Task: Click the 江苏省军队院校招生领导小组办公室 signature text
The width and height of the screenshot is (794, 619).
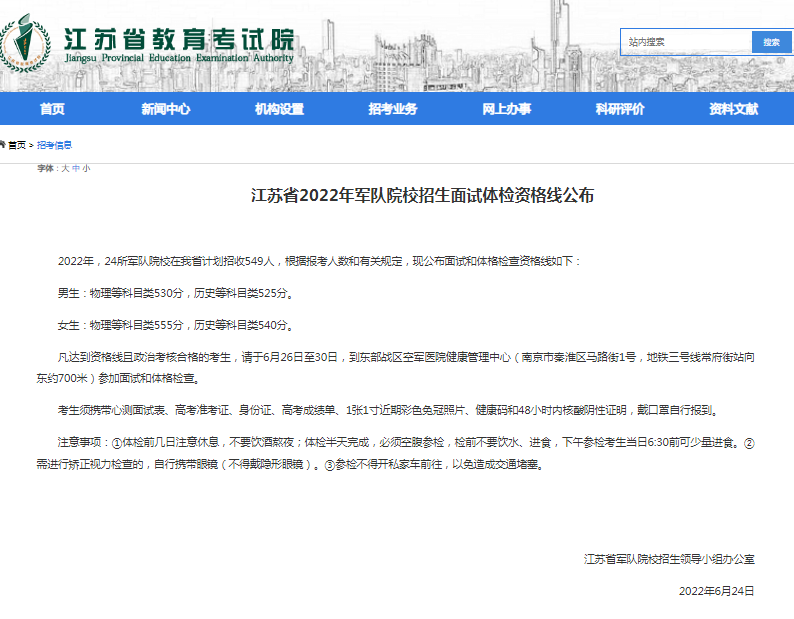Action: 669,559
